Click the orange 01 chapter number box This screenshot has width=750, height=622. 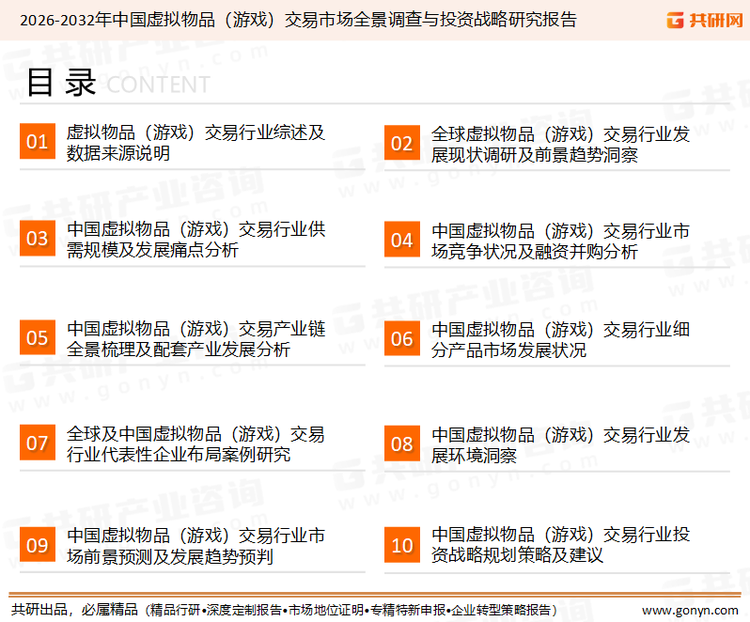37,141
